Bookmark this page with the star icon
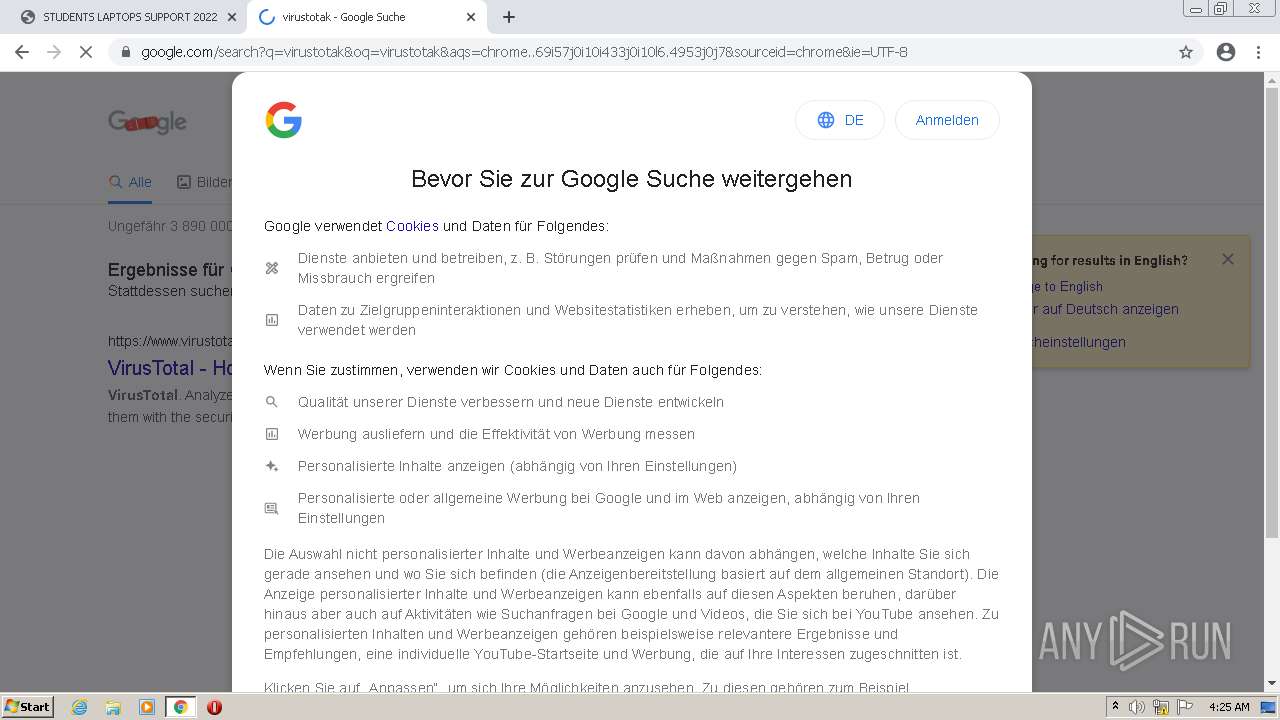Viewport: 1280px width, 720px height. (x=1186, y=52)
